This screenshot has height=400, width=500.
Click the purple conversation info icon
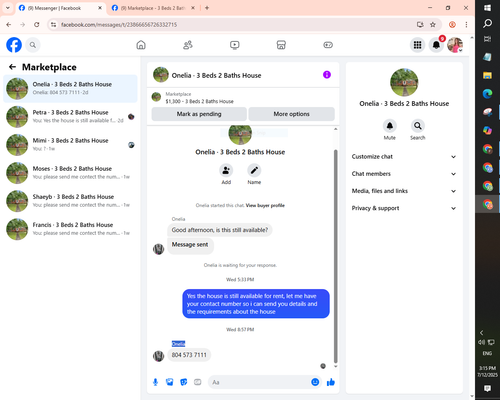tap(327, 75)
